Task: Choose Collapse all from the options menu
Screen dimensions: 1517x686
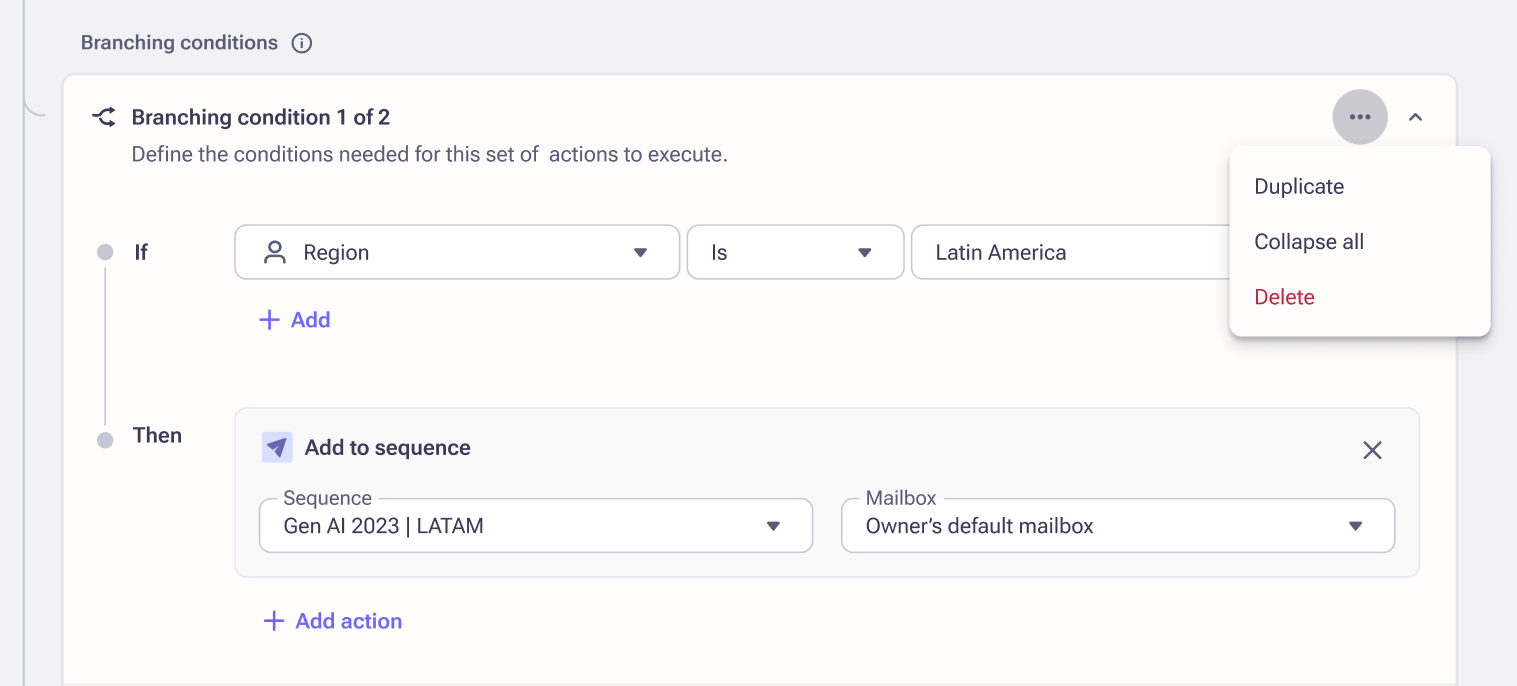Action: pyautogui.click(x=1309, y=241)
